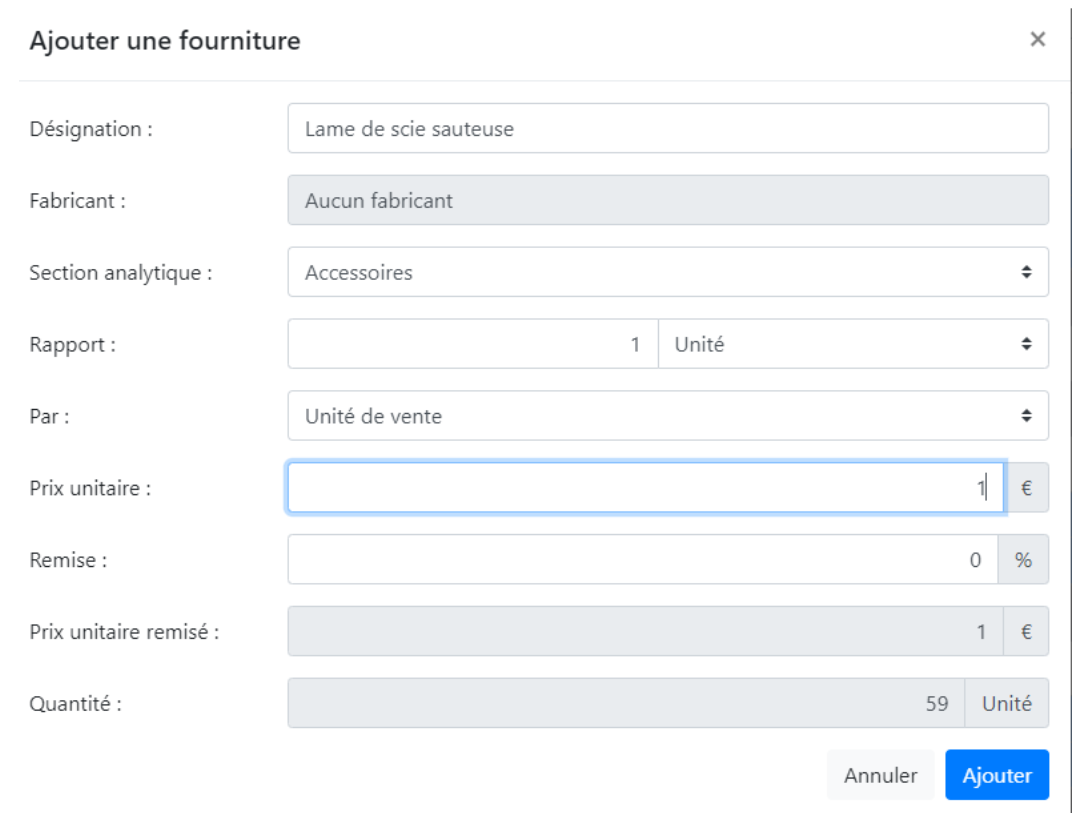
Task: Click the Remise percentage input
Action: click(x=642, y=560)
